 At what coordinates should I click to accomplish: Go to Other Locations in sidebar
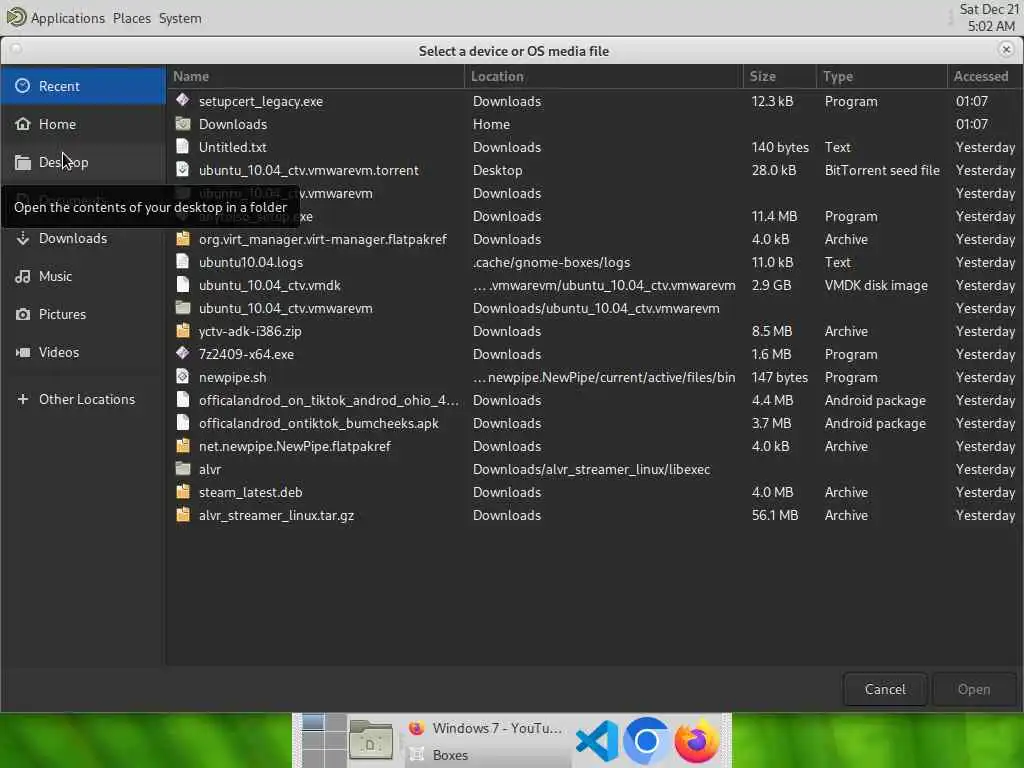coord(83,399)
